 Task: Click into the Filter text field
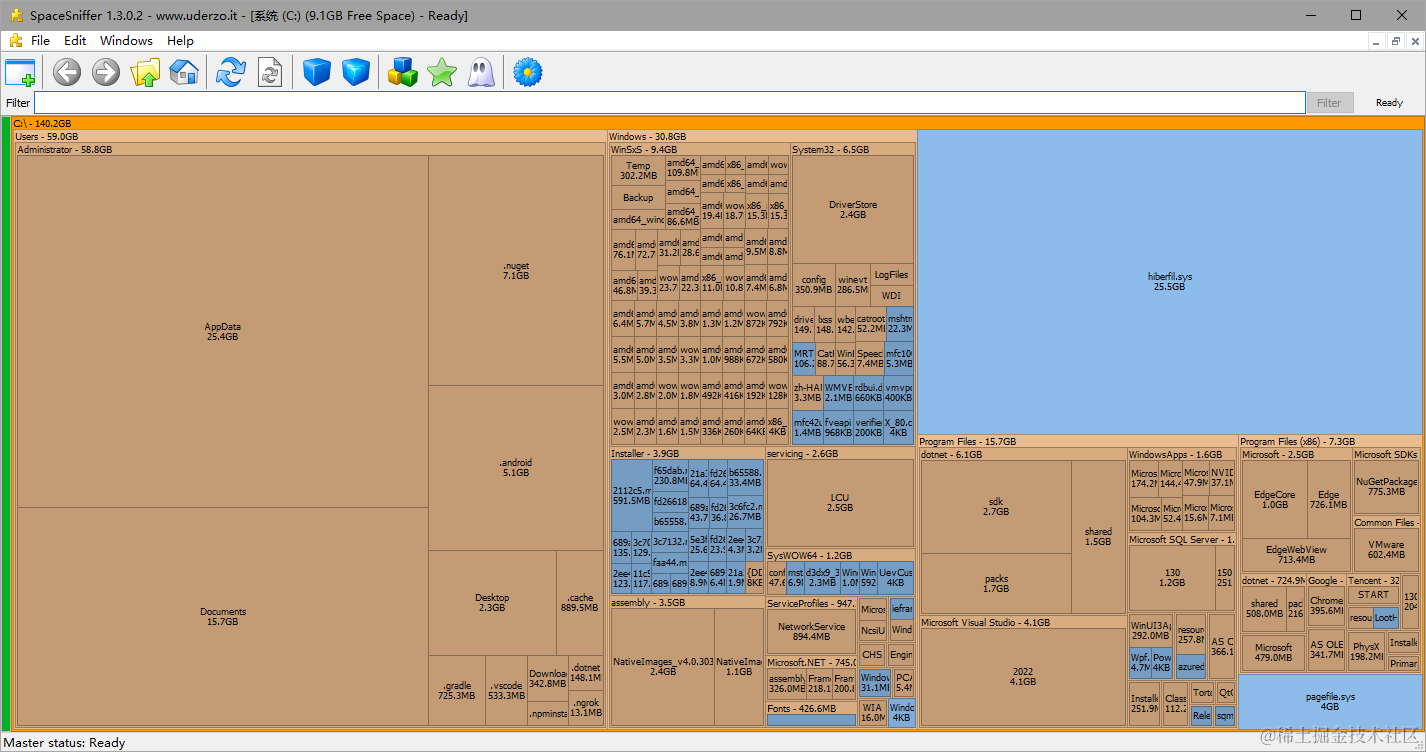point(669,103)
